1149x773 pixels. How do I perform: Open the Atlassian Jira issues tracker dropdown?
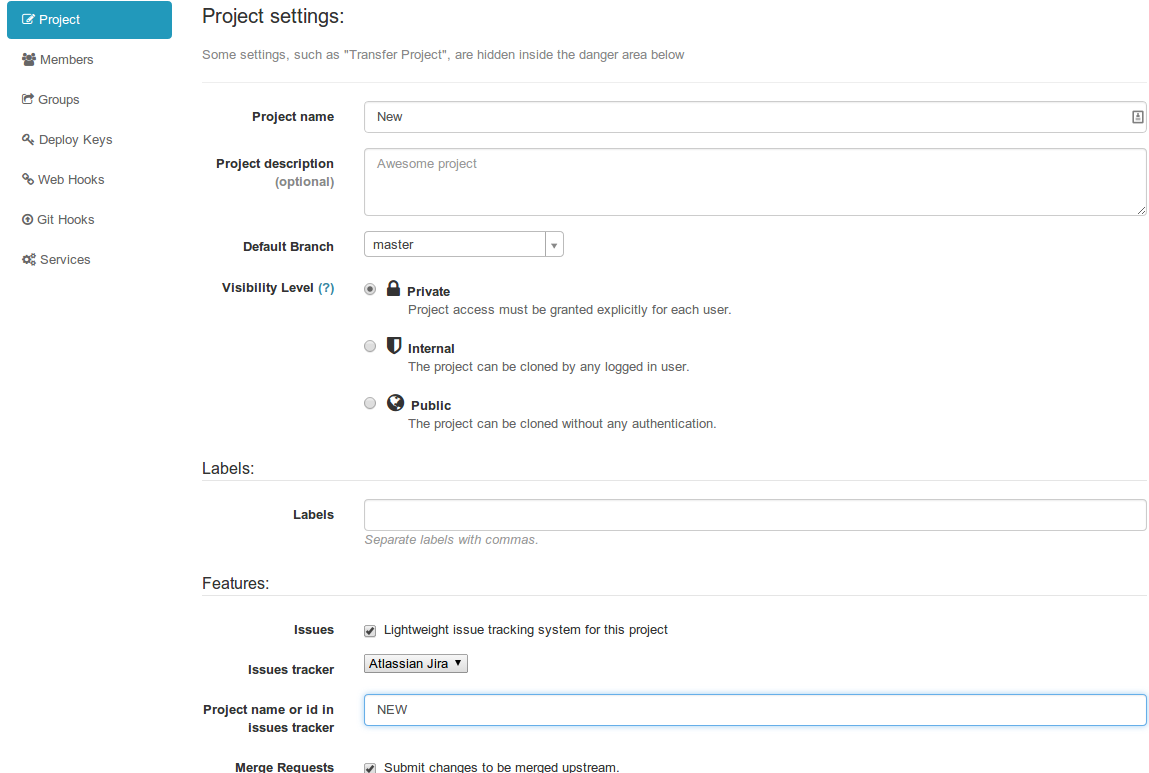(415, 663)
